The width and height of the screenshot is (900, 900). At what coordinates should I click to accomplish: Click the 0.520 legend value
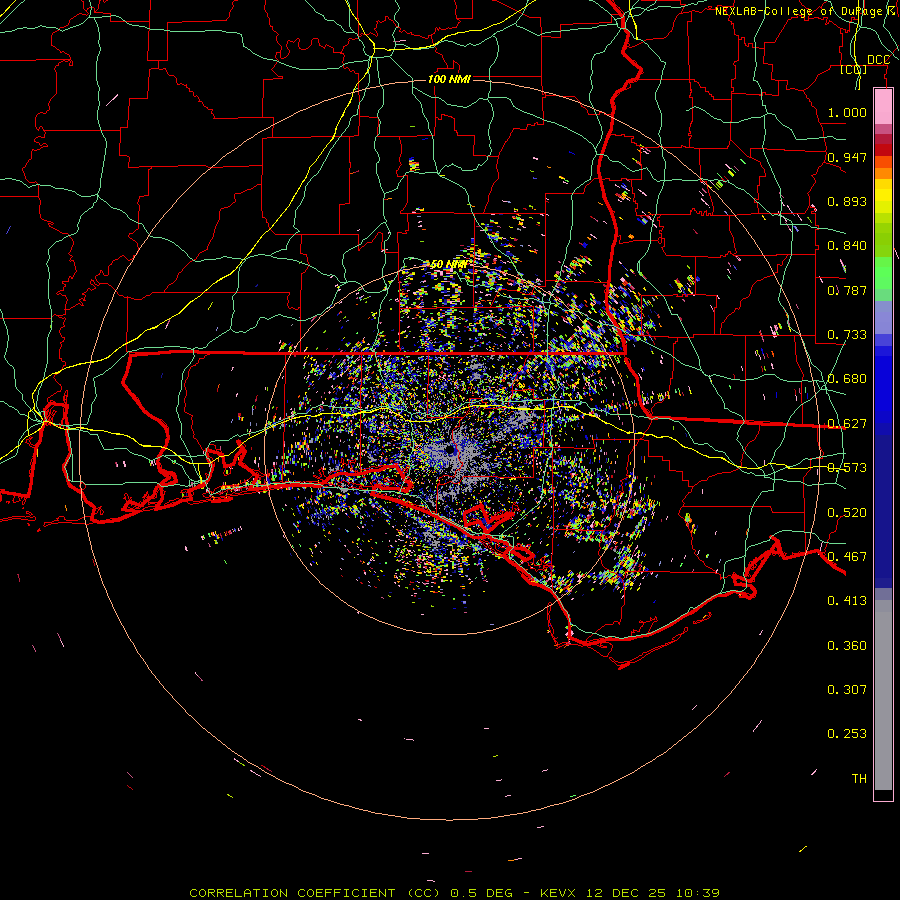[847, 513]
